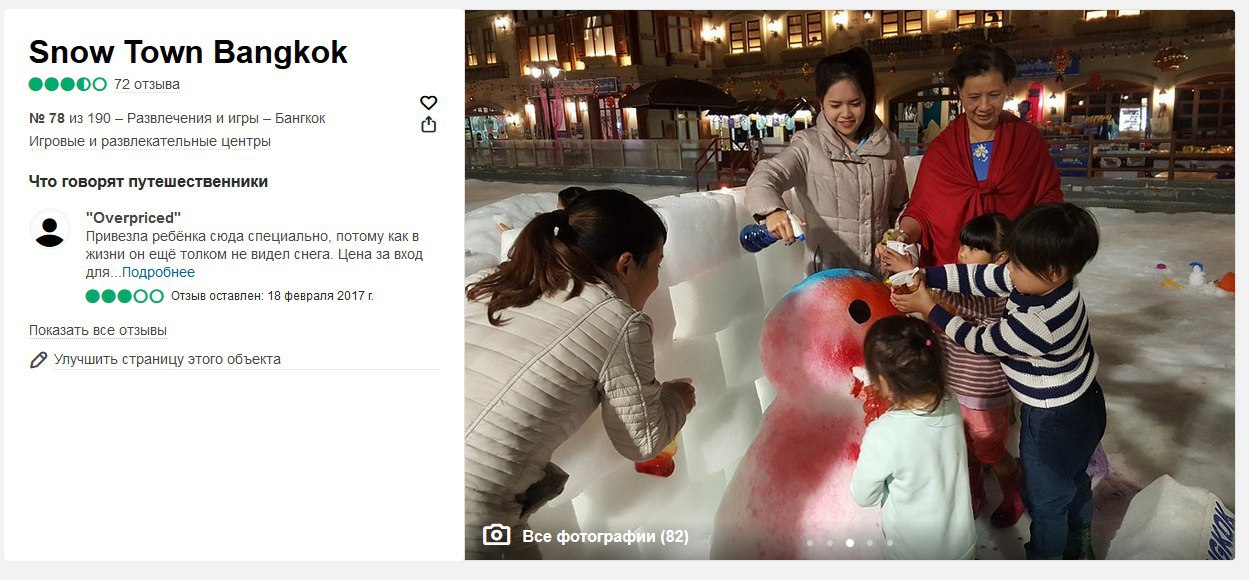
Task: Open Игровые и развлекательные центры category
Action: click(x=150, y=141)
